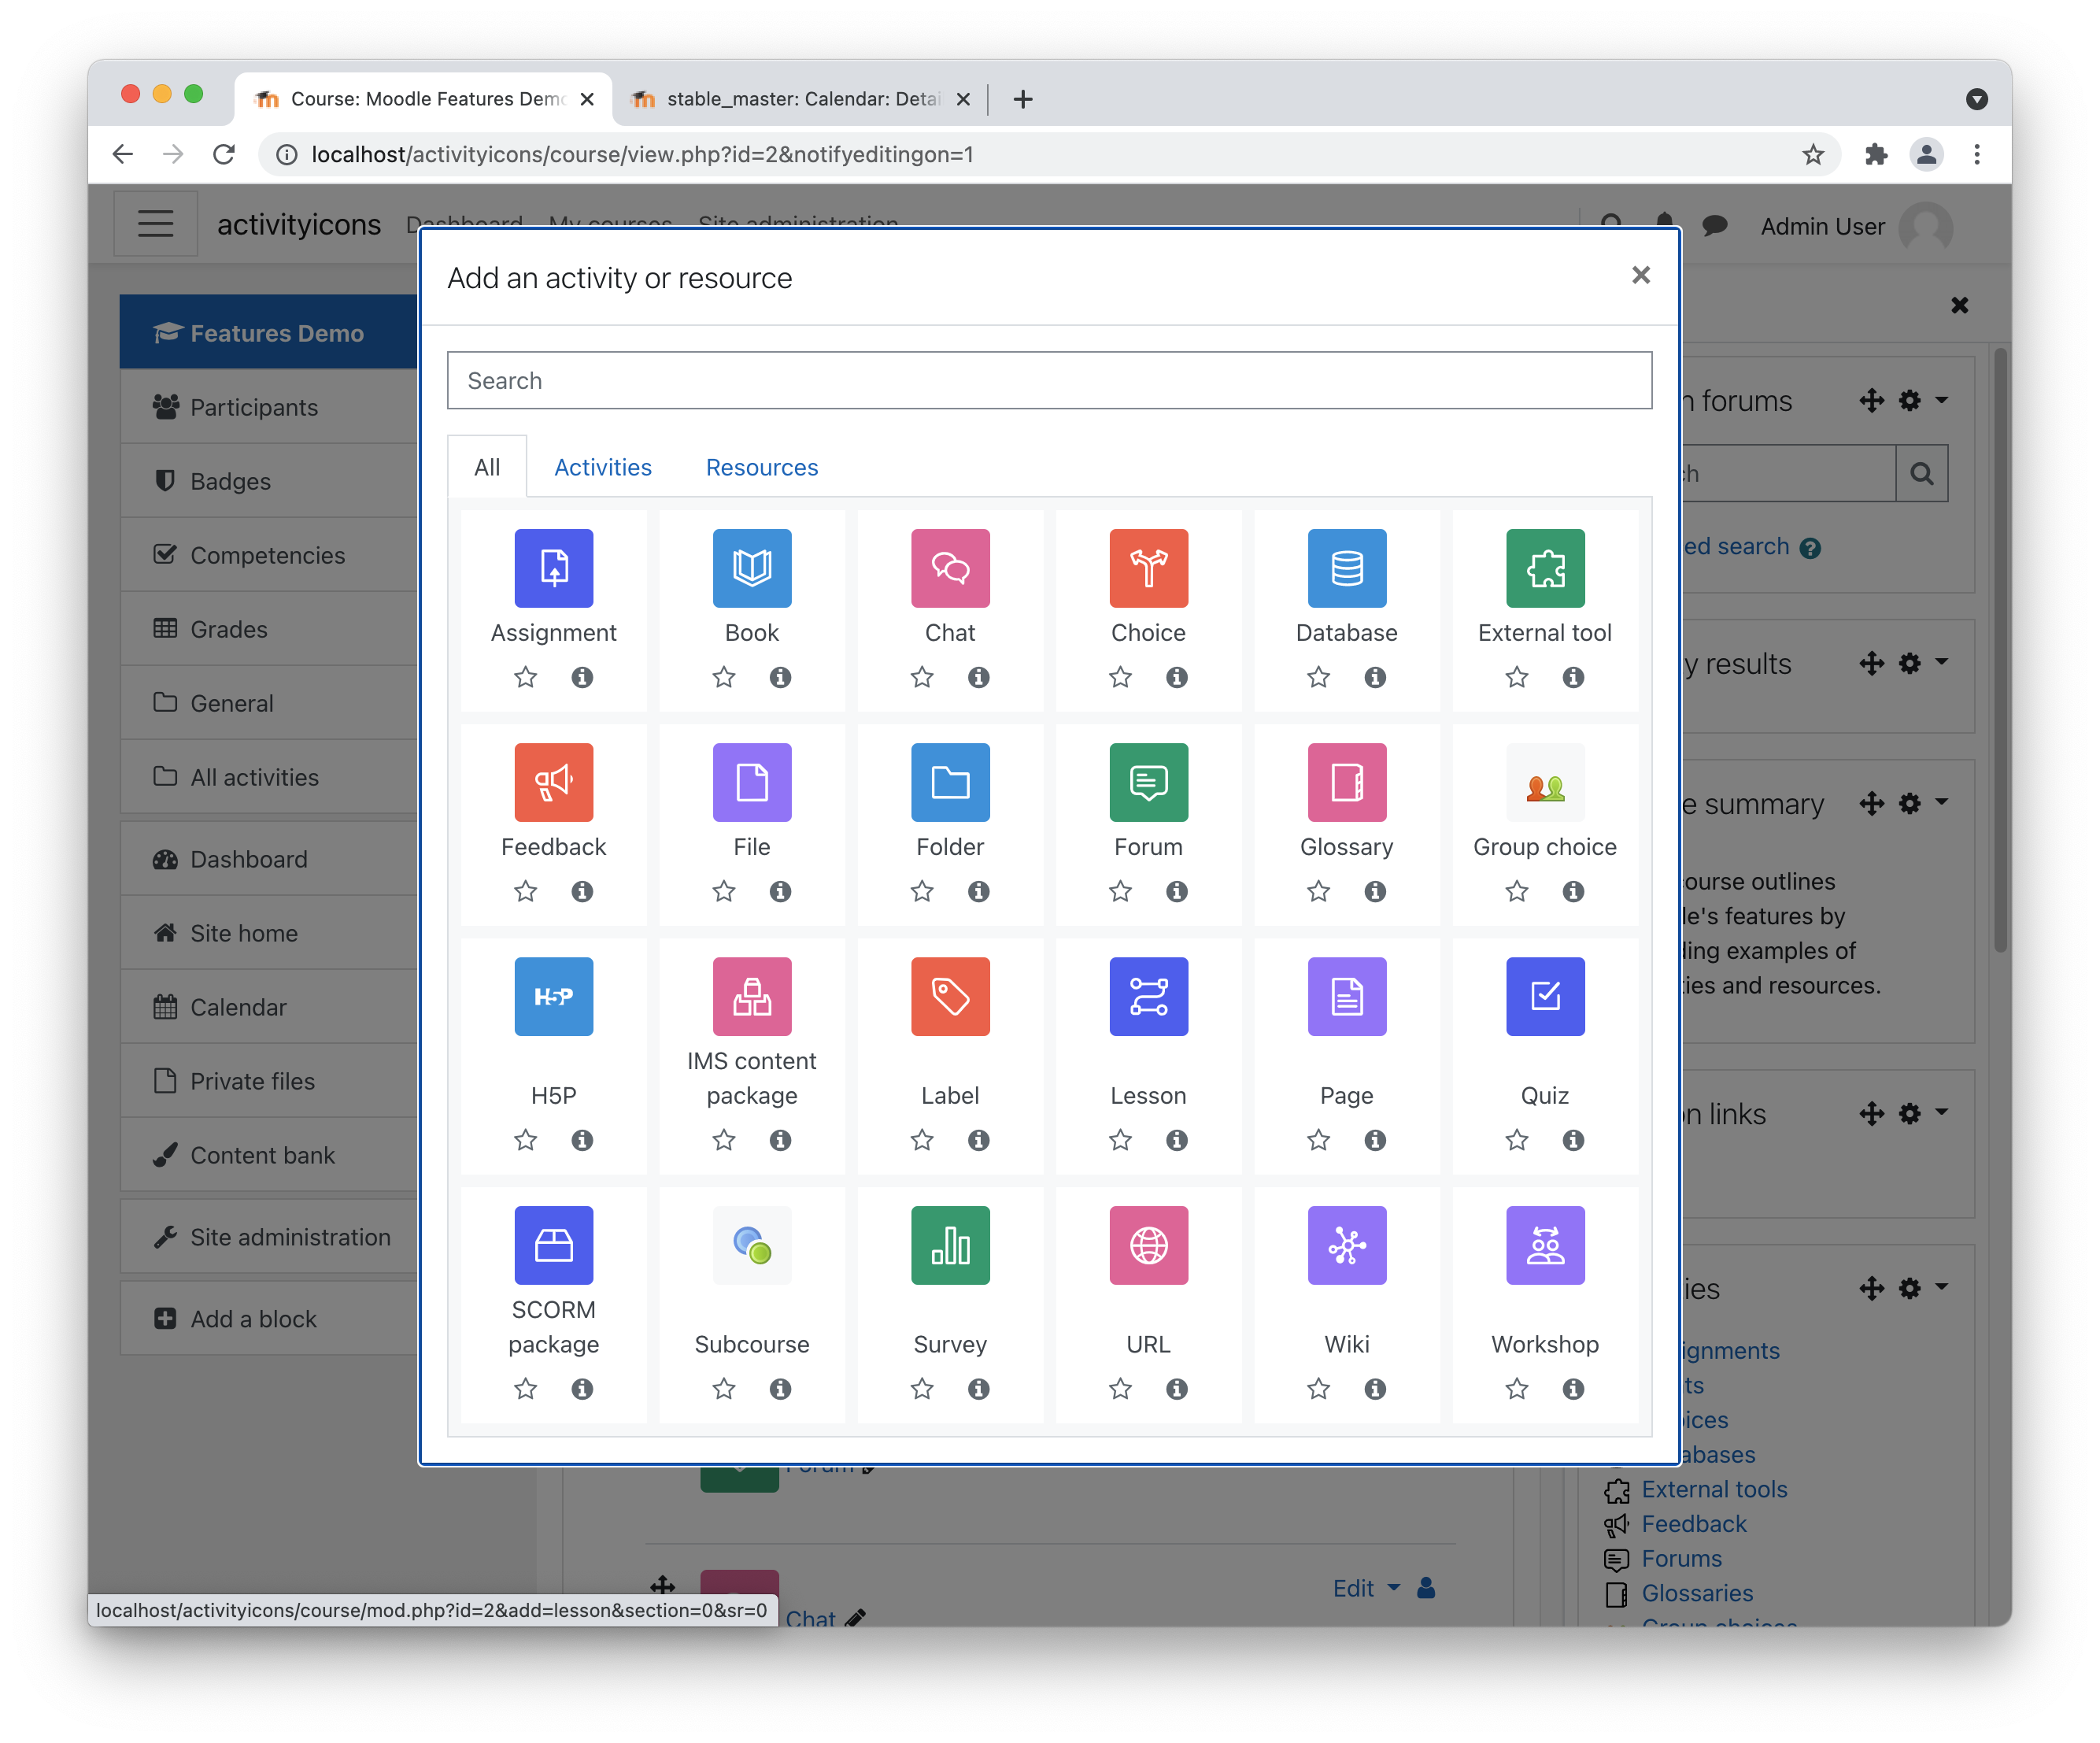This screenshot has width=2100, height=1743.
Task: Select the Subcourse activity icon
Action: [752, 1245]
